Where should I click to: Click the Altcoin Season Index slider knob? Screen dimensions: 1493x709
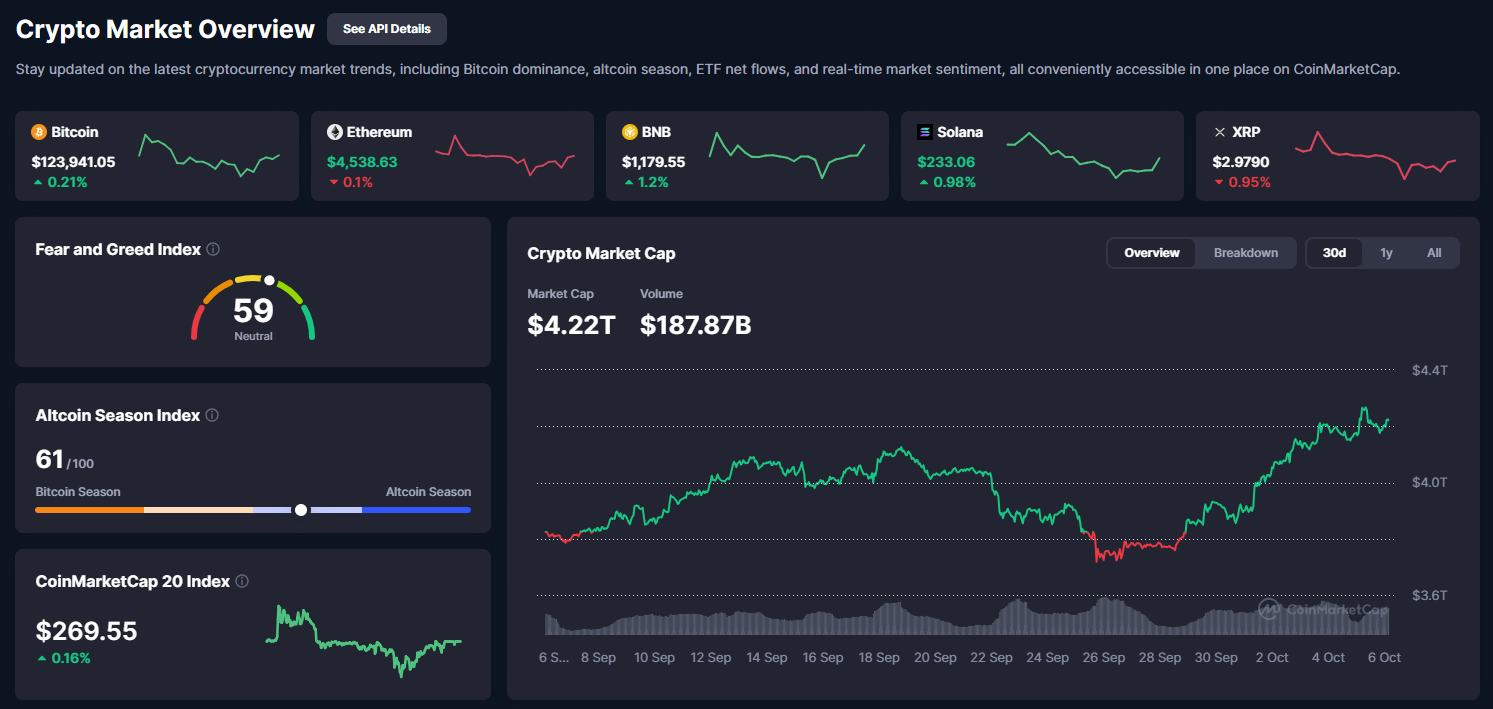pos(301,510)
